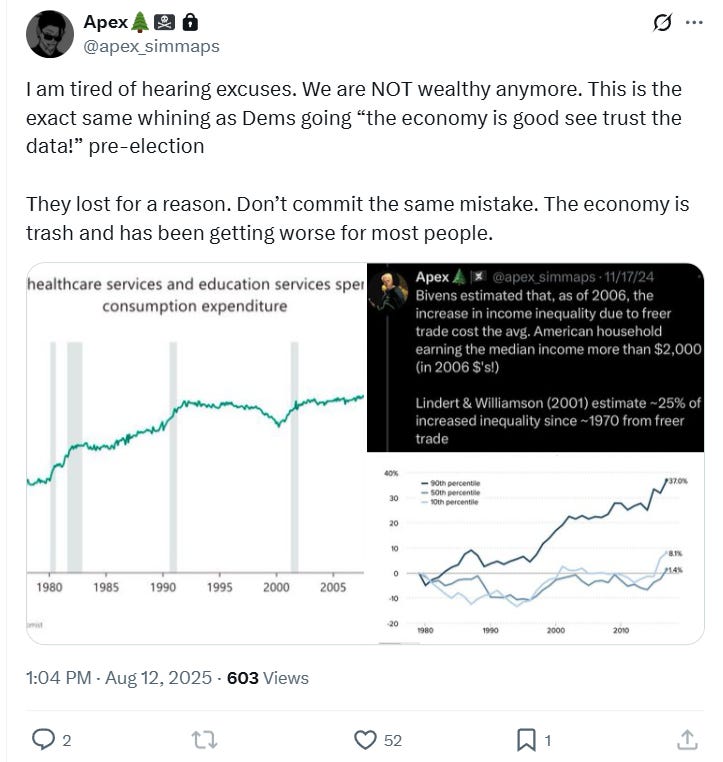Repost this tweet using retweet icon
The height and width of the screenshot is (762, 723).
click(x=204, y=740)
